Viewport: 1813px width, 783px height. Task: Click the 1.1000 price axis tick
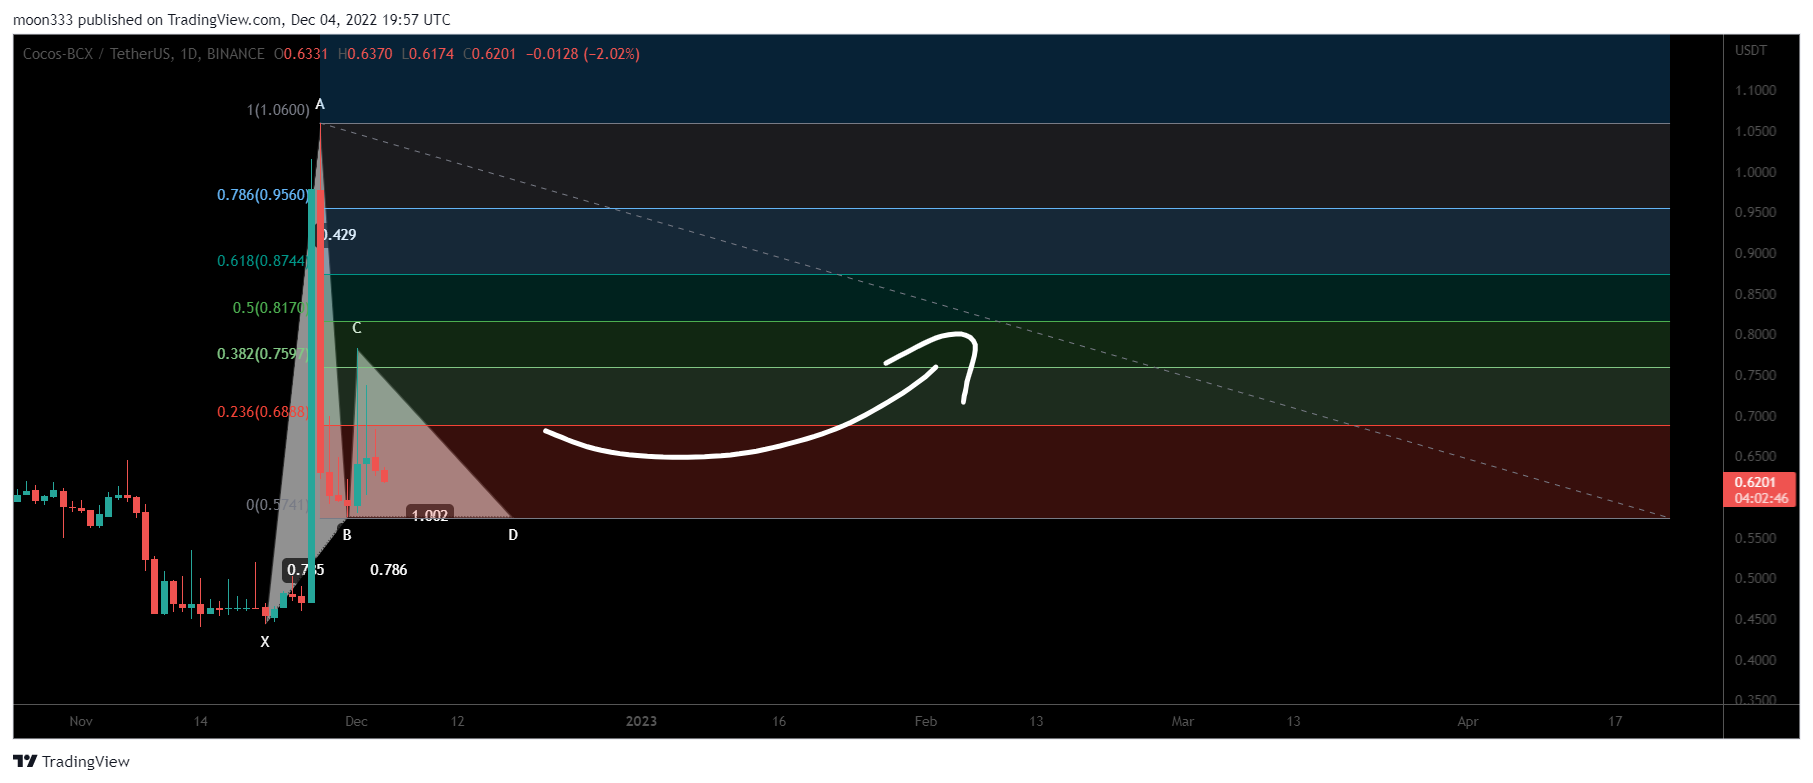(1756, 90)
